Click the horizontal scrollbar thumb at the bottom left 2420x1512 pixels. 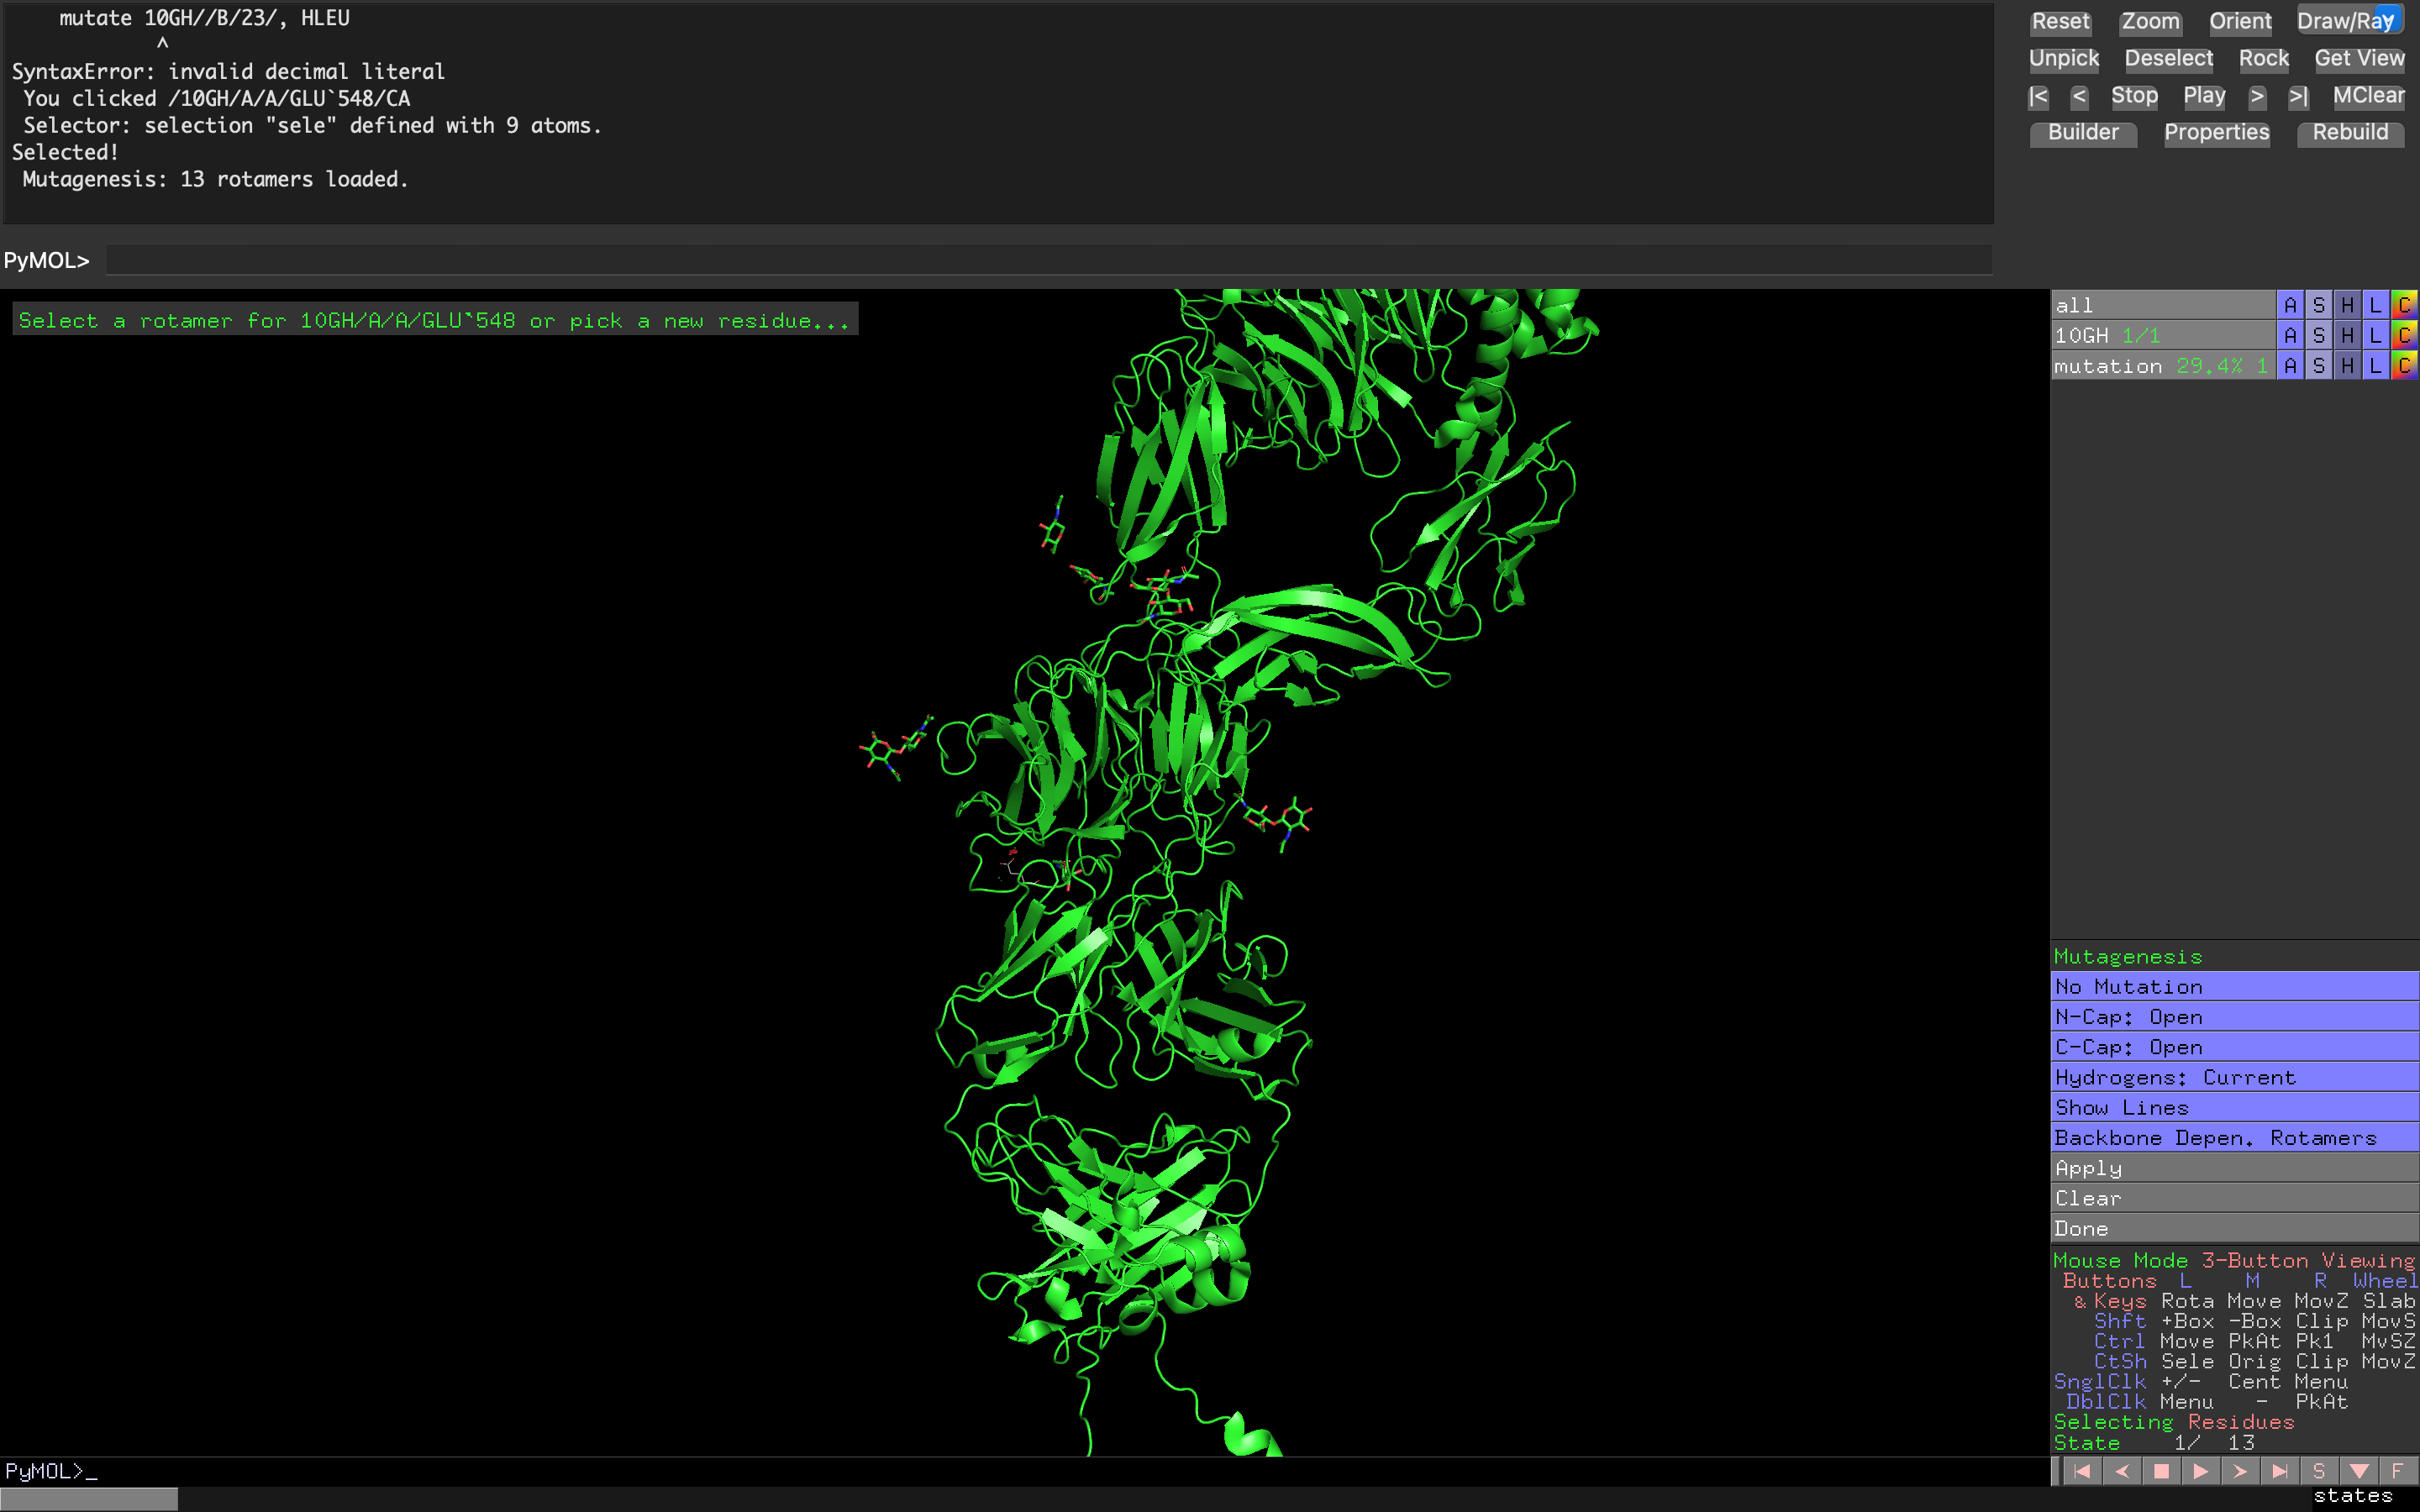tap(89, 1499)
